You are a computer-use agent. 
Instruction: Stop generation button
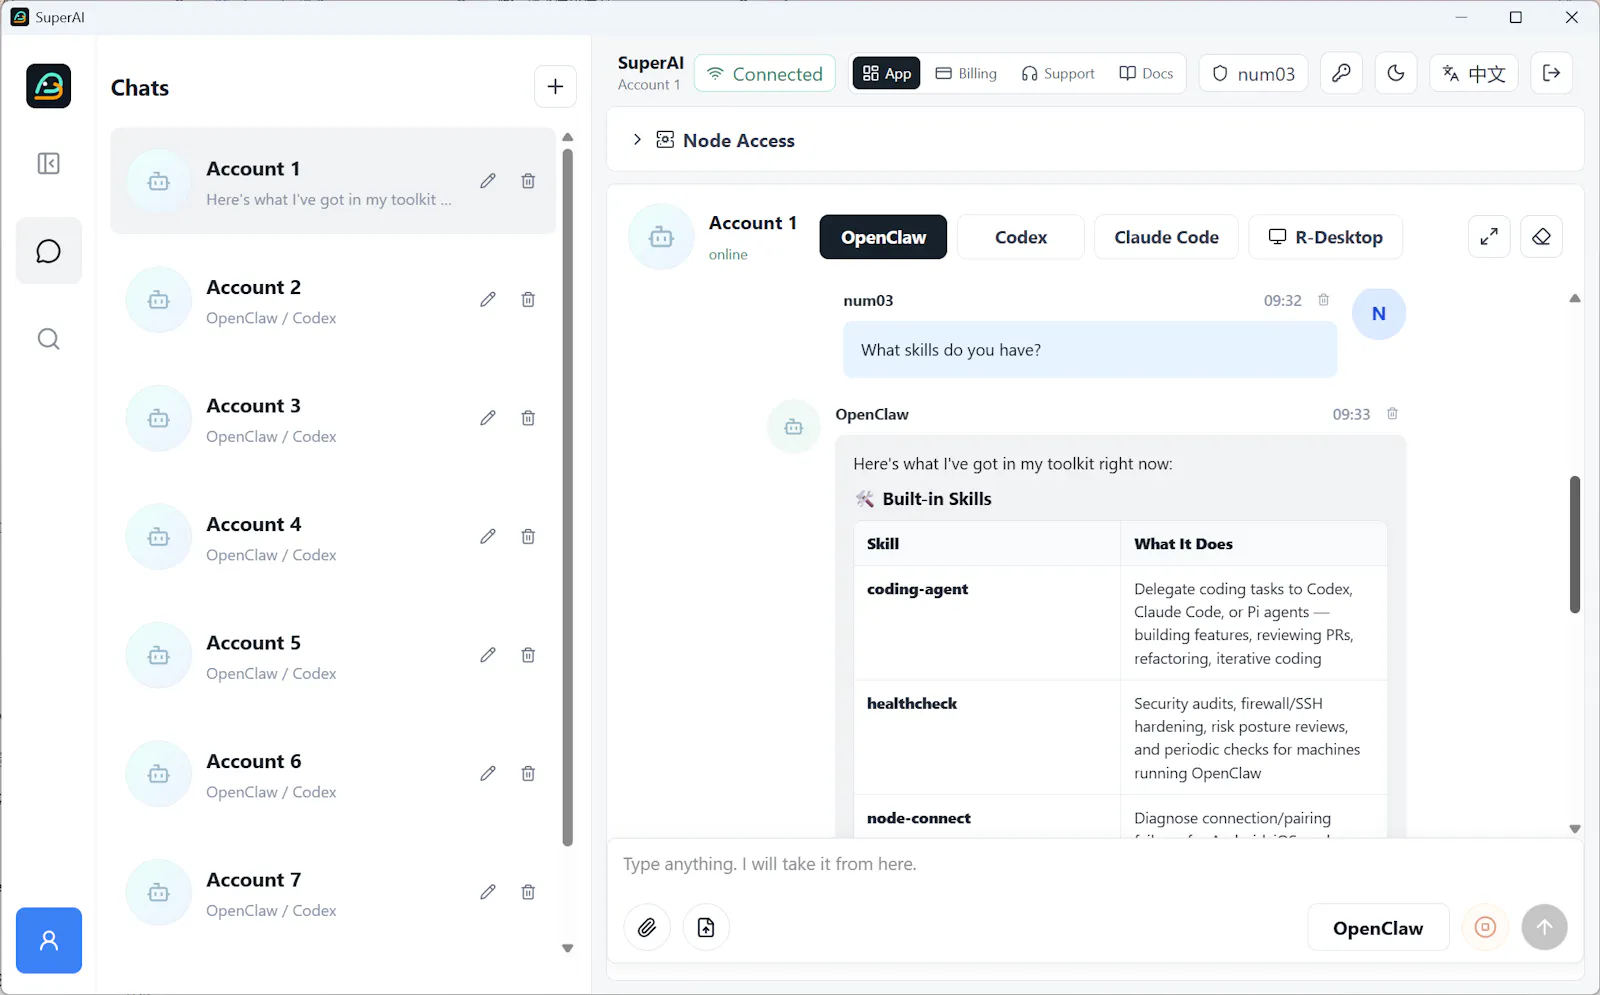click(x=1485, y=928)
